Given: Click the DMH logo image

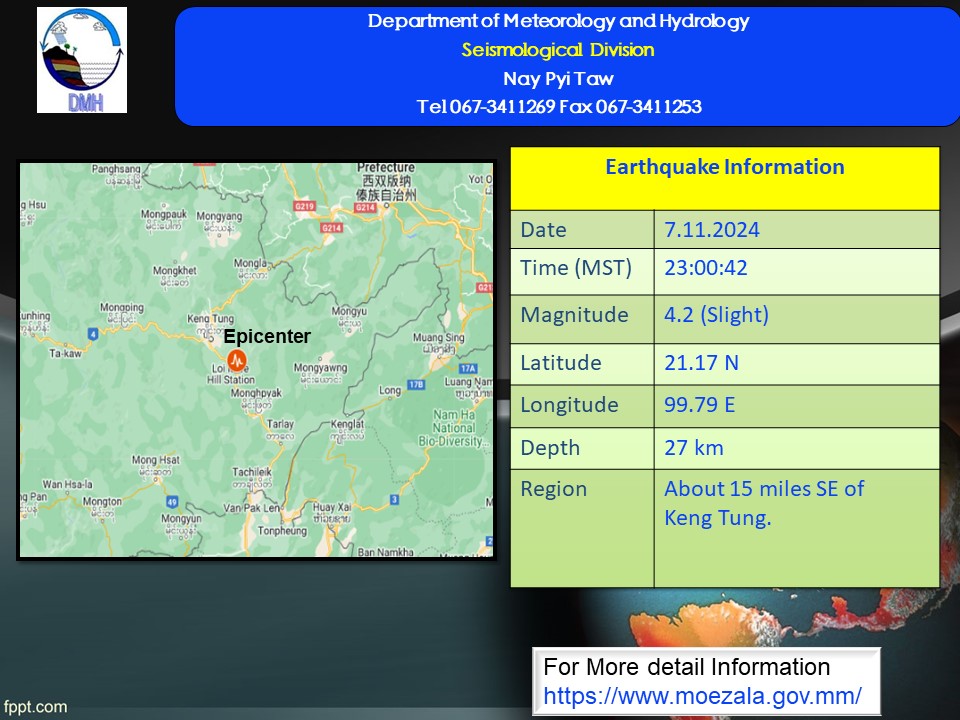Looking at the screenshot, I should [82, 60].
